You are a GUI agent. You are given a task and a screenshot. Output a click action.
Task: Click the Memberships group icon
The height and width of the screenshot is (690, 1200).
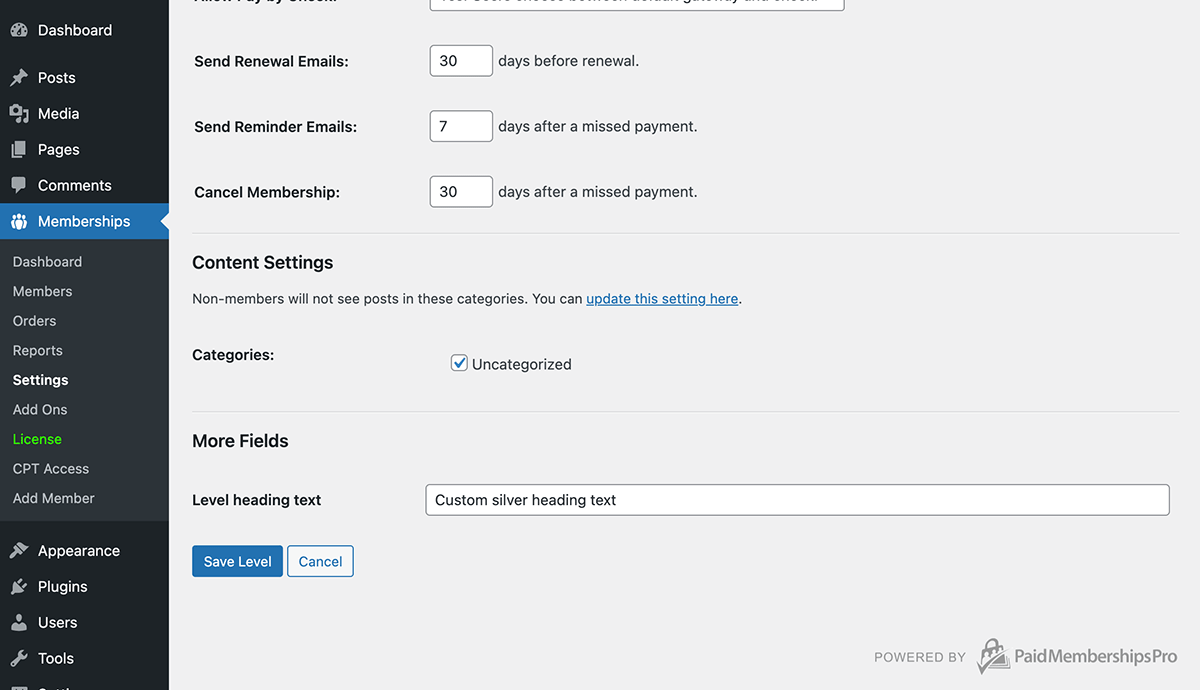(x=19, y=222)
